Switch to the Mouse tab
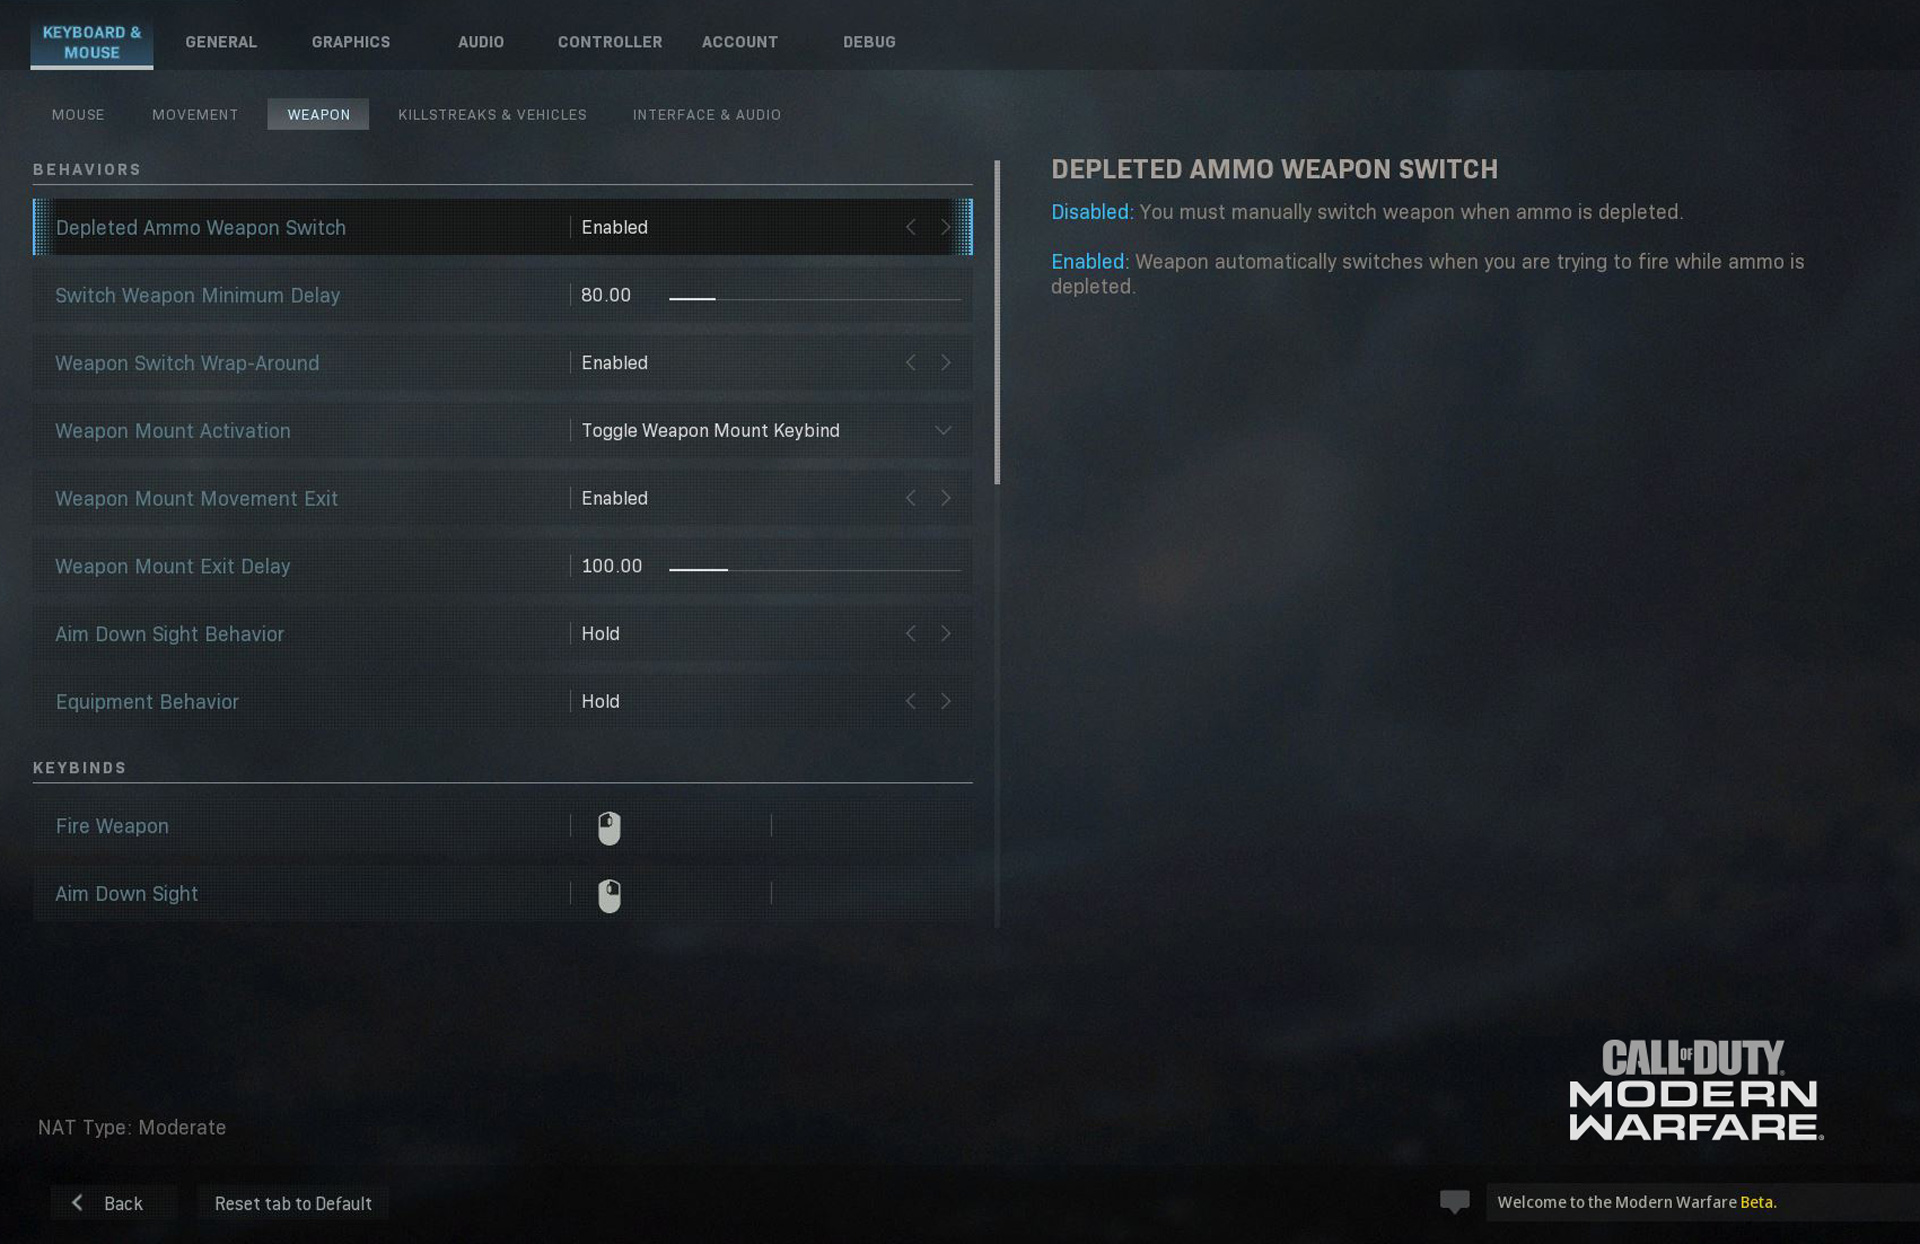 click(x=77, y=113)
